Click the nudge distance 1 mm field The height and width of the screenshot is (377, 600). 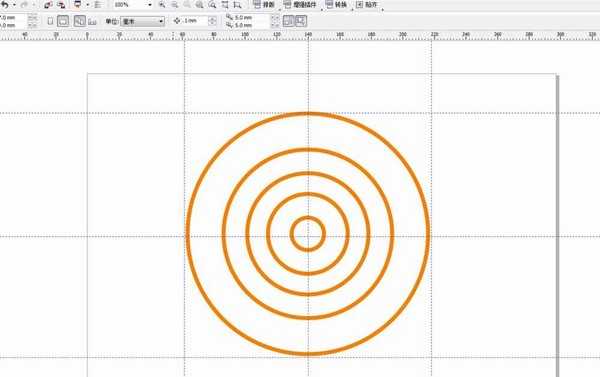(194, 21)
